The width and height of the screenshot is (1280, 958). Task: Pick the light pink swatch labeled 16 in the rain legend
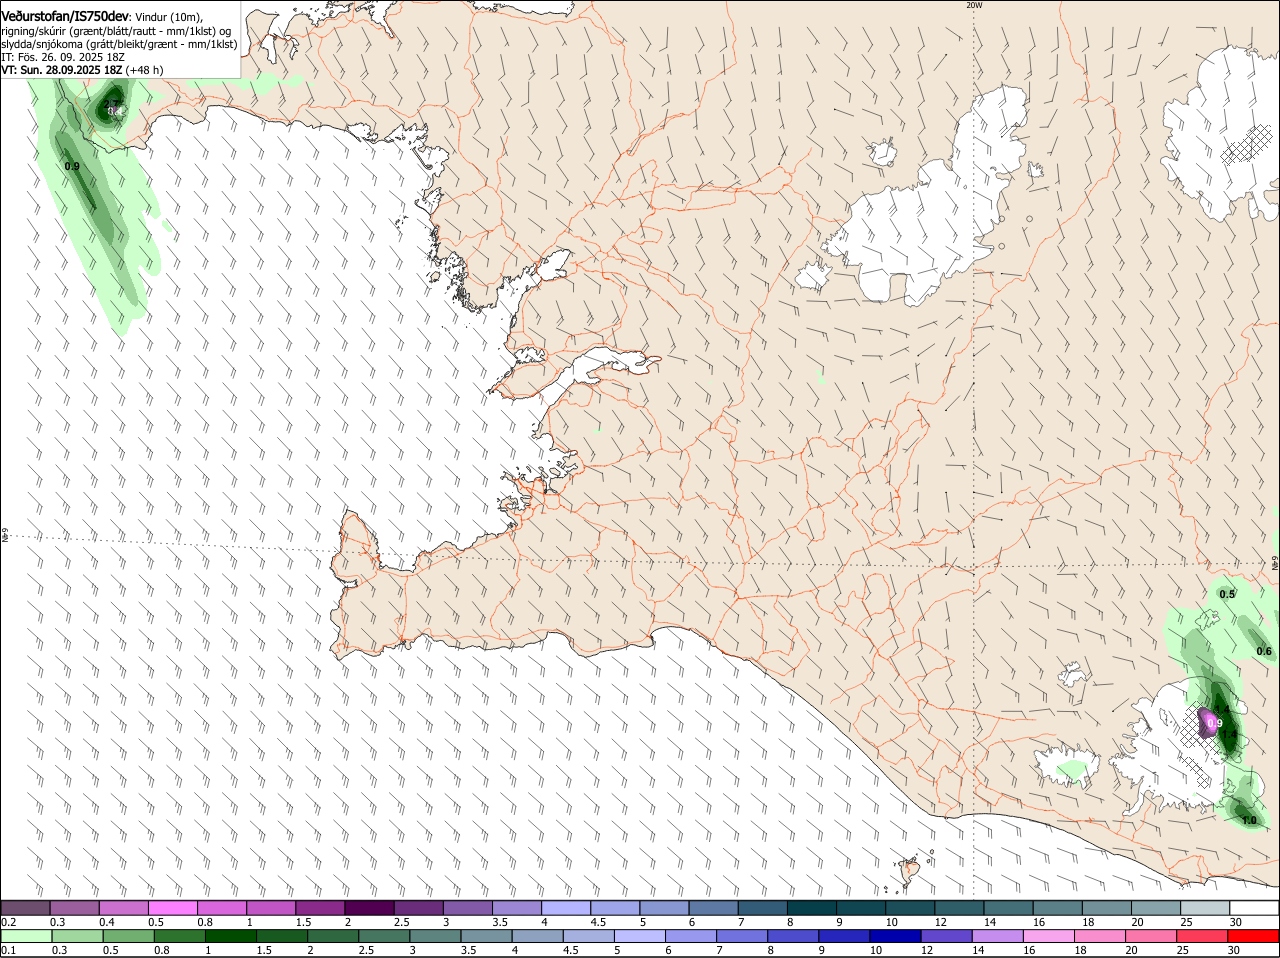tap(1049, 937)
